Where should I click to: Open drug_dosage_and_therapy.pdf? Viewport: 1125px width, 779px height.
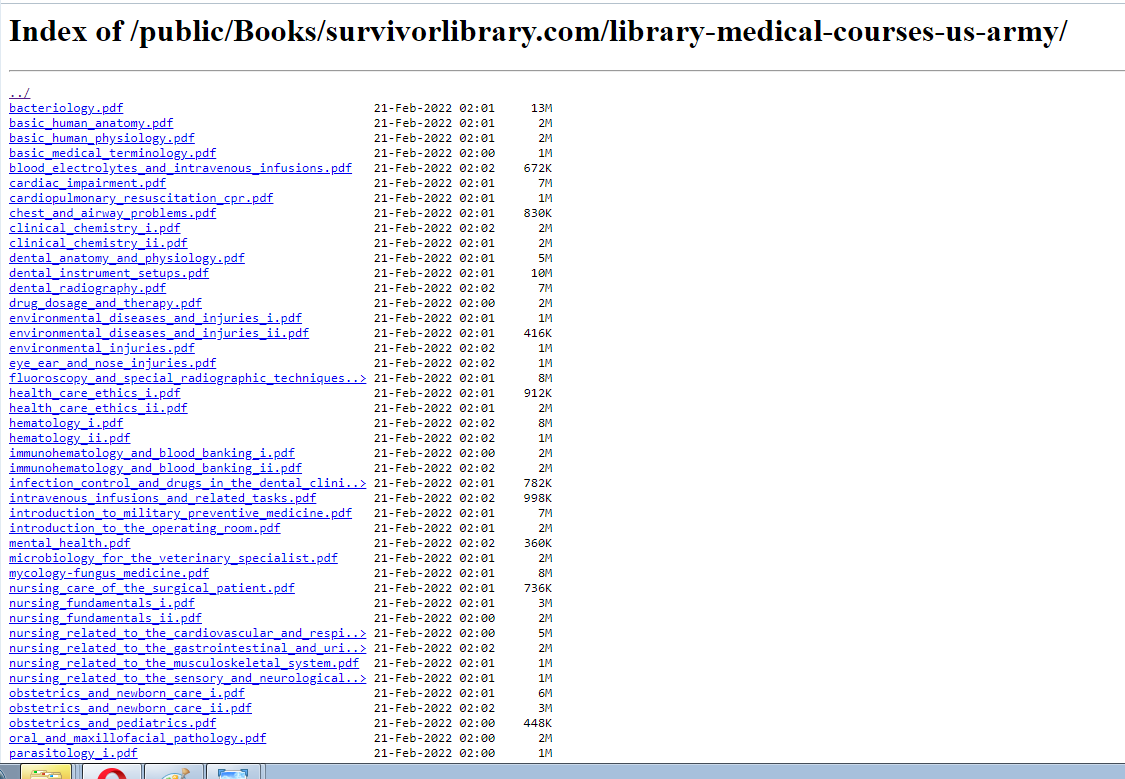(105, 304)
